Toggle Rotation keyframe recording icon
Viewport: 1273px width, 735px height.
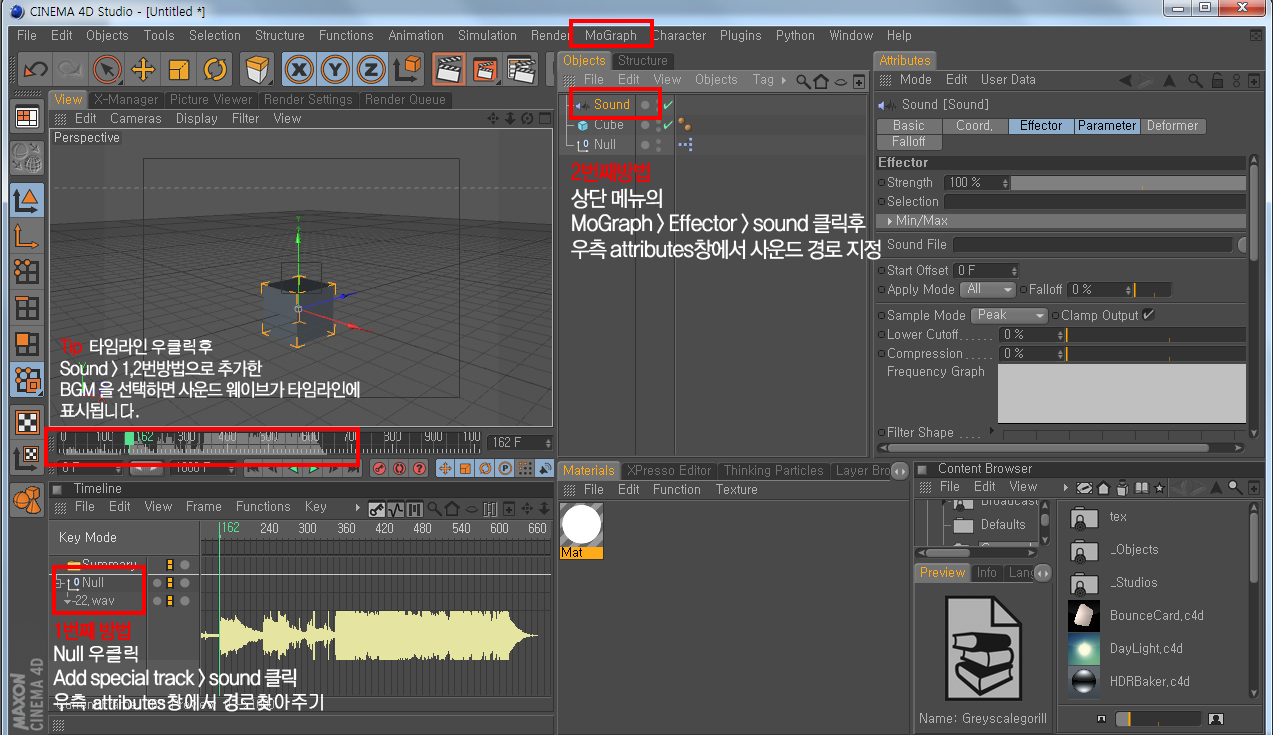[485, 468]
